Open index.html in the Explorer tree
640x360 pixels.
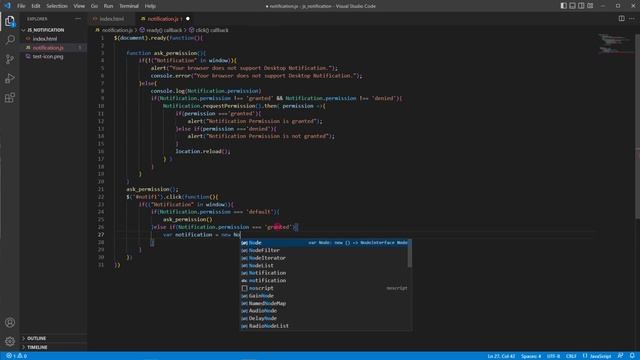(45, 39)
